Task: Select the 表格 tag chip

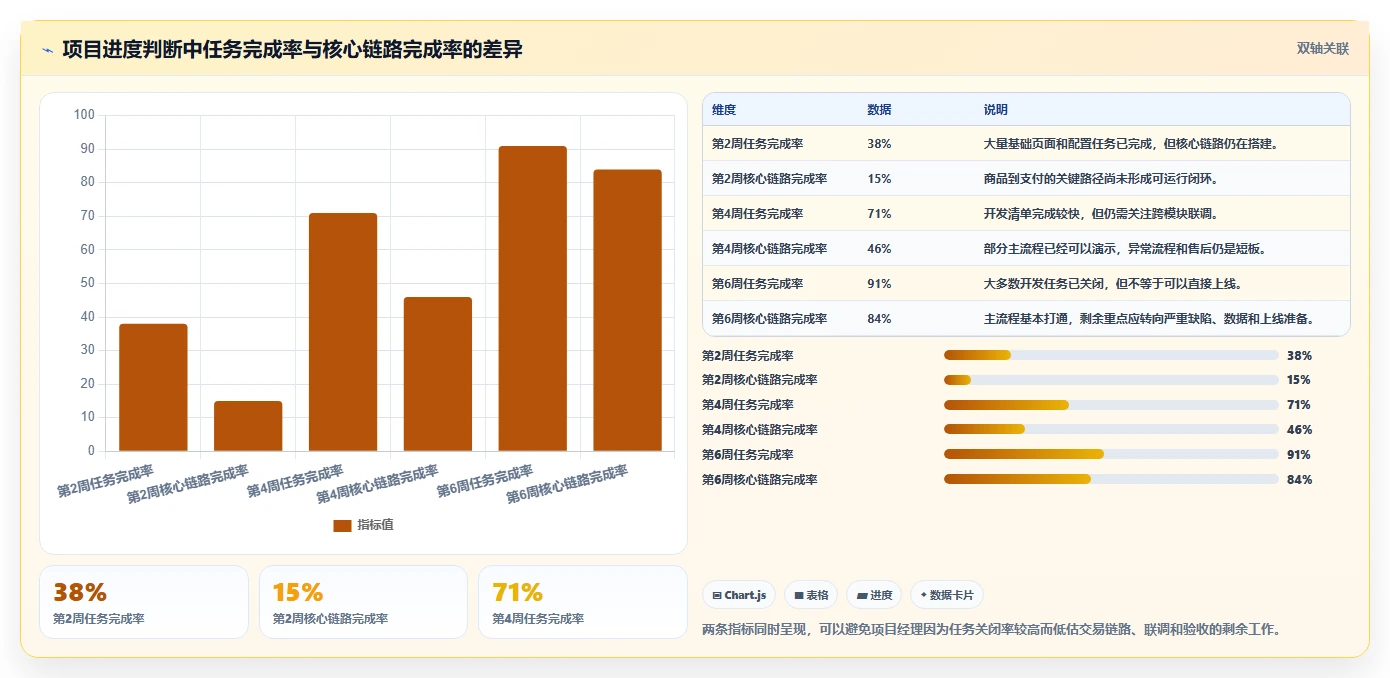Action: (811, 595)
